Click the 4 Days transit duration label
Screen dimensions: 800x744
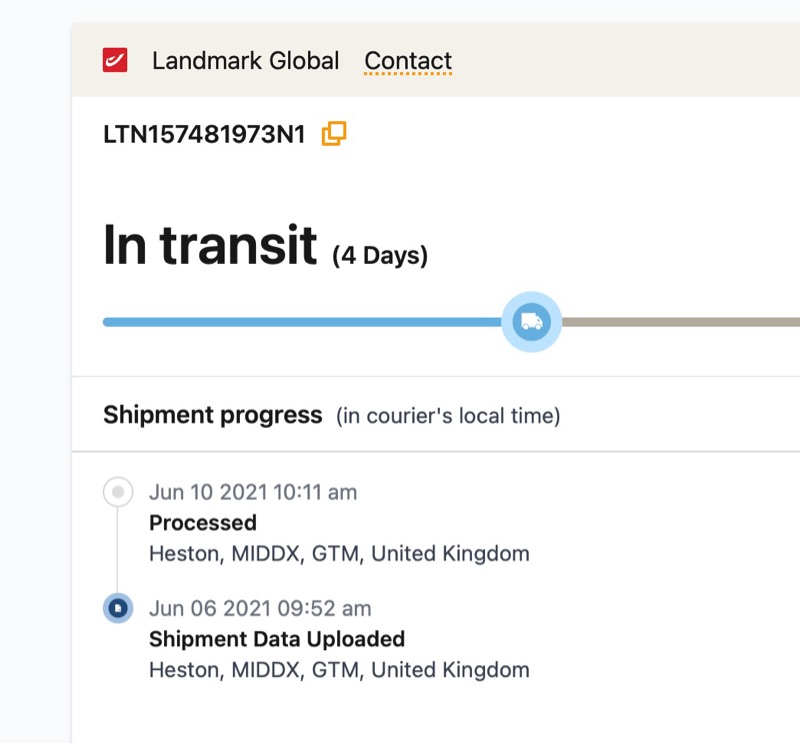click(x=380, y=256)
